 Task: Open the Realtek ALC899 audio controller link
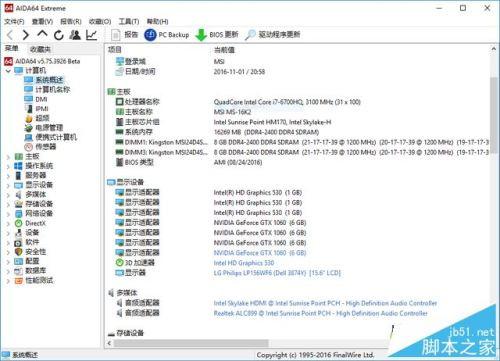[320, 313]
